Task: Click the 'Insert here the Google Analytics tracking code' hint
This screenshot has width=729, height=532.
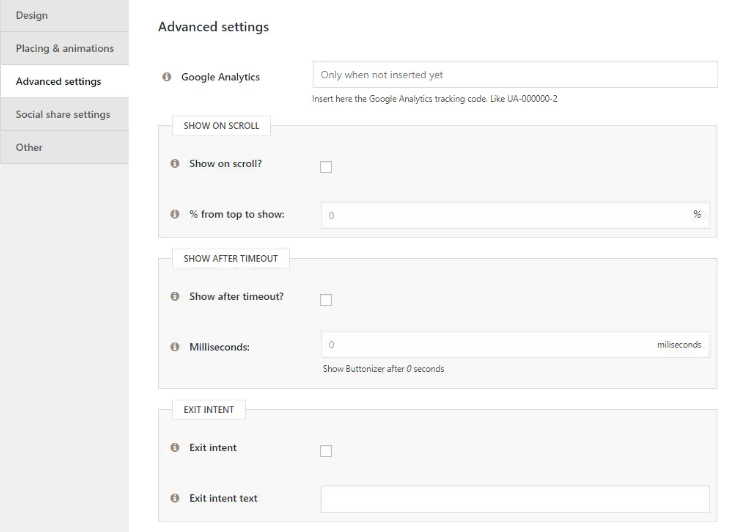Action: coord(435,99)
